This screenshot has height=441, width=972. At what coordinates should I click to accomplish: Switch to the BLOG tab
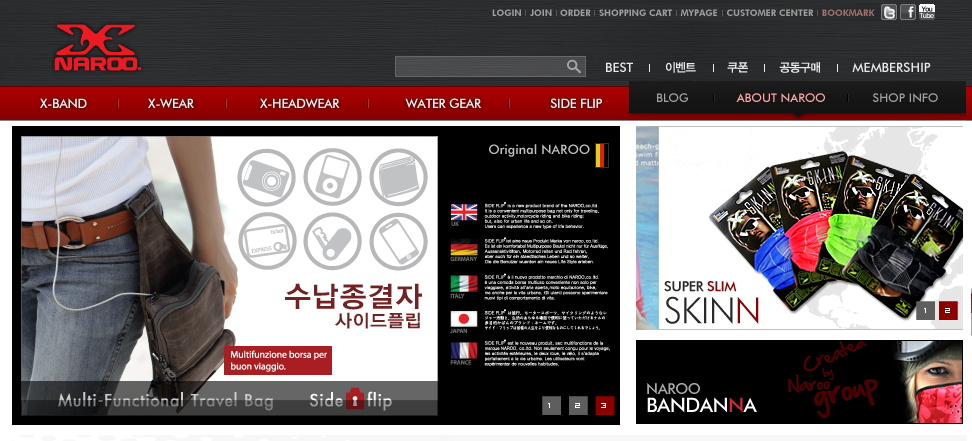tap(672, 97)
